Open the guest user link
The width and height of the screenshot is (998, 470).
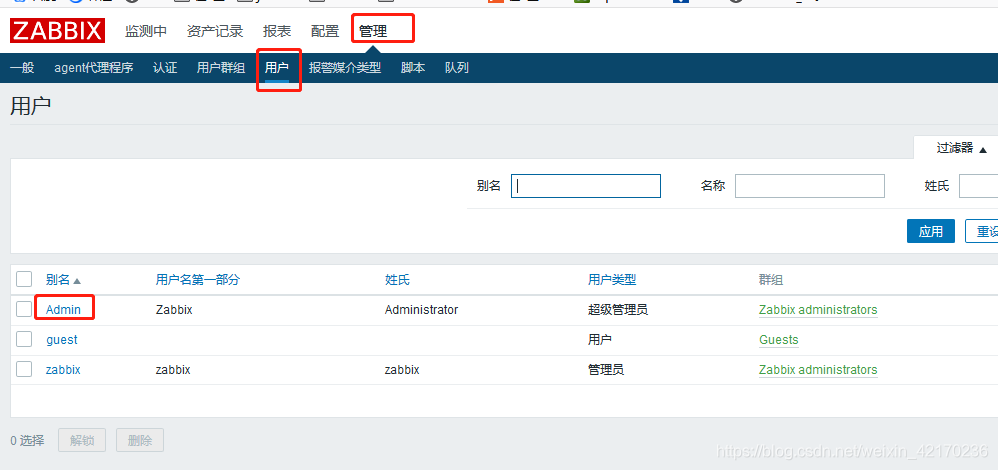(62, 339)
